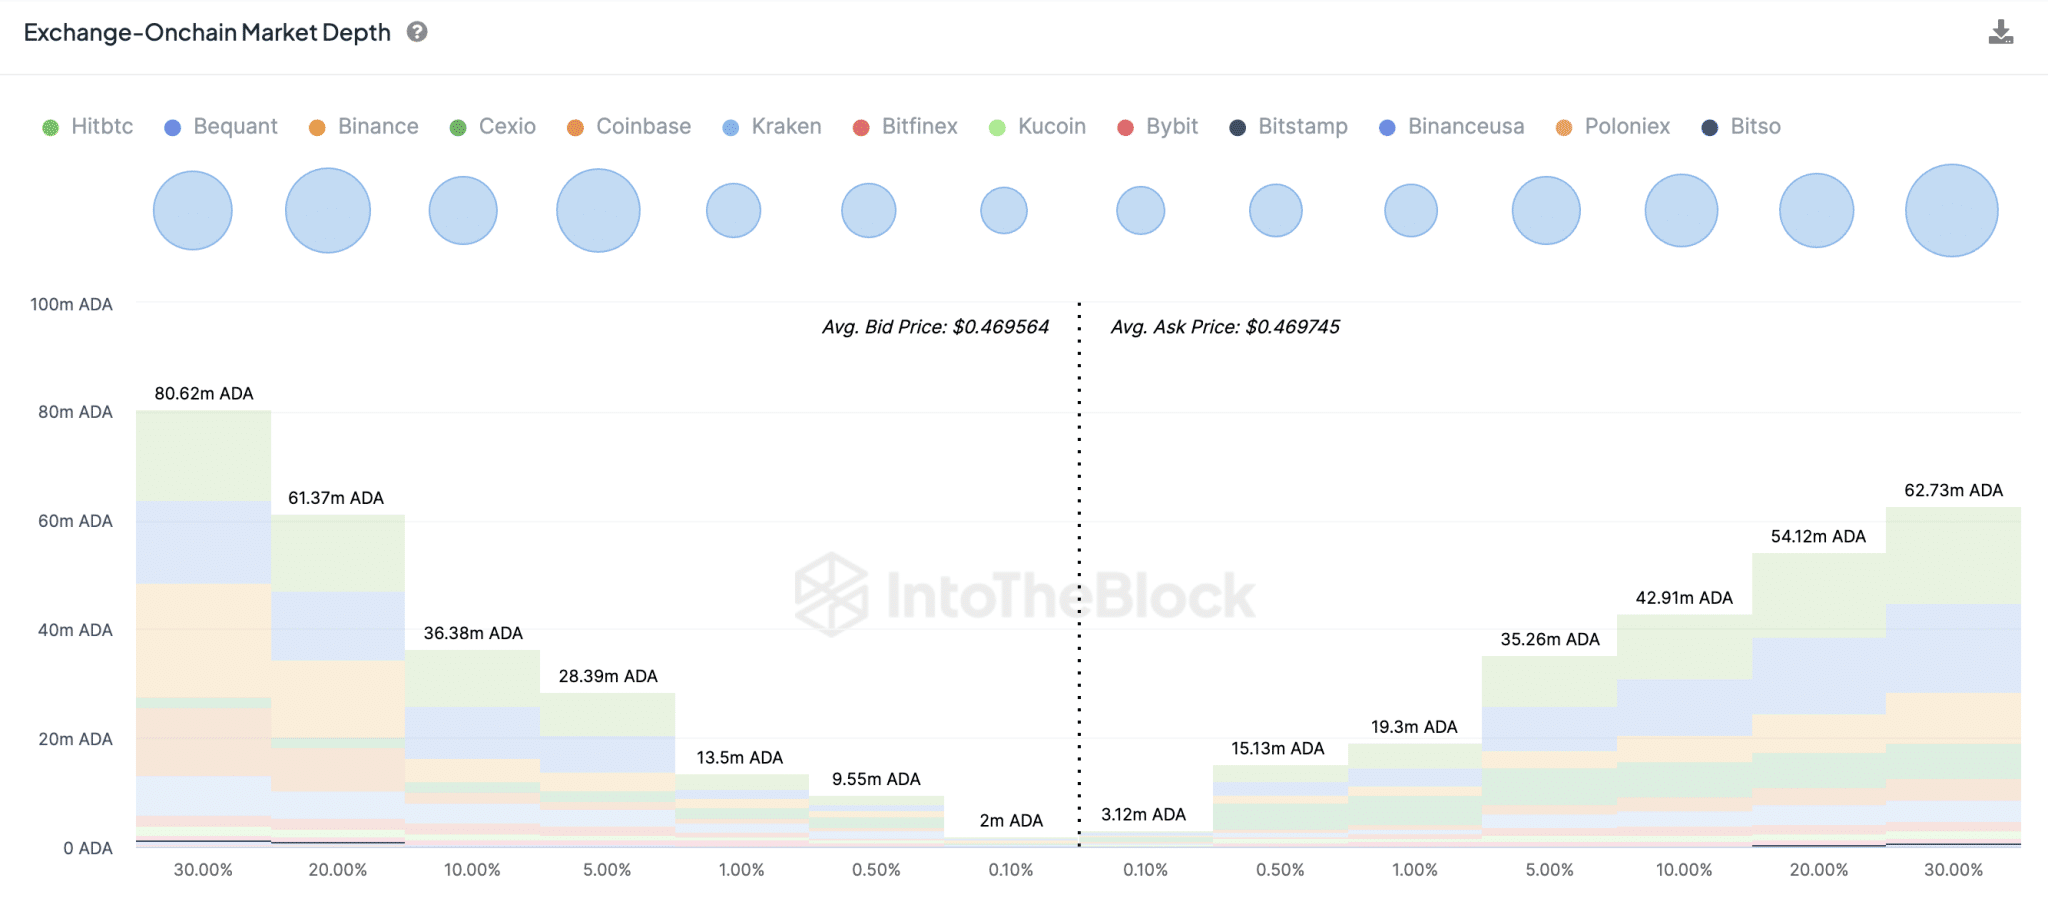Click the 100m ADA axis label
This screenshot has width=2048, height=908.
pos(71,304)
